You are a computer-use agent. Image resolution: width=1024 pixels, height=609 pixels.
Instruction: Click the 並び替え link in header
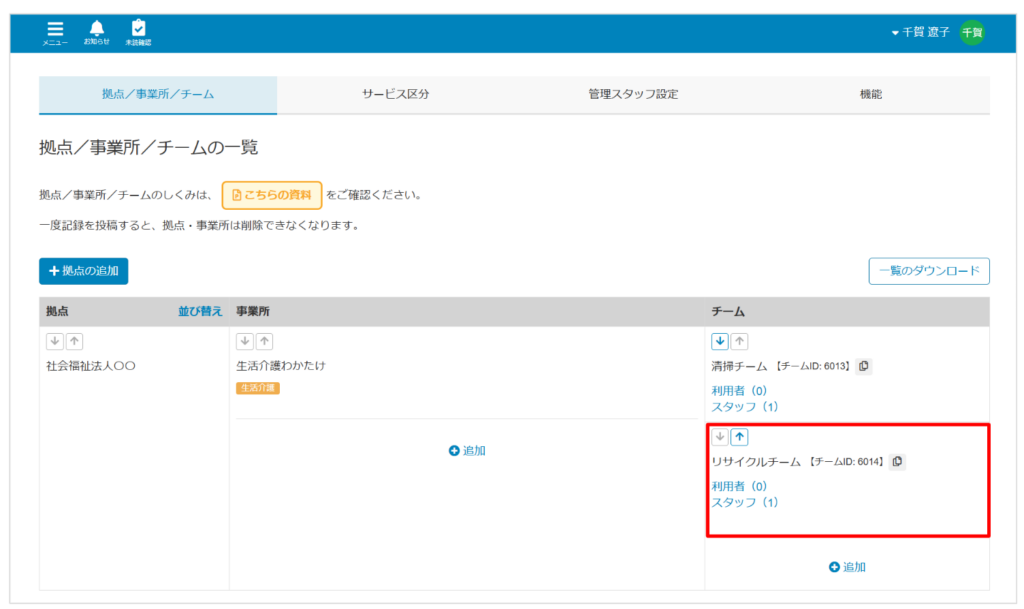click(200, 311)
